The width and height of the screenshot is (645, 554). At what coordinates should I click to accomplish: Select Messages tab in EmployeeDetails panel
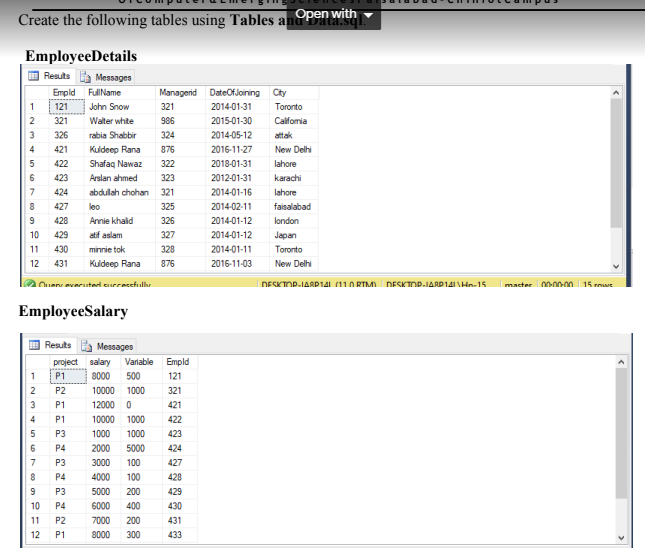coord(106,77)
